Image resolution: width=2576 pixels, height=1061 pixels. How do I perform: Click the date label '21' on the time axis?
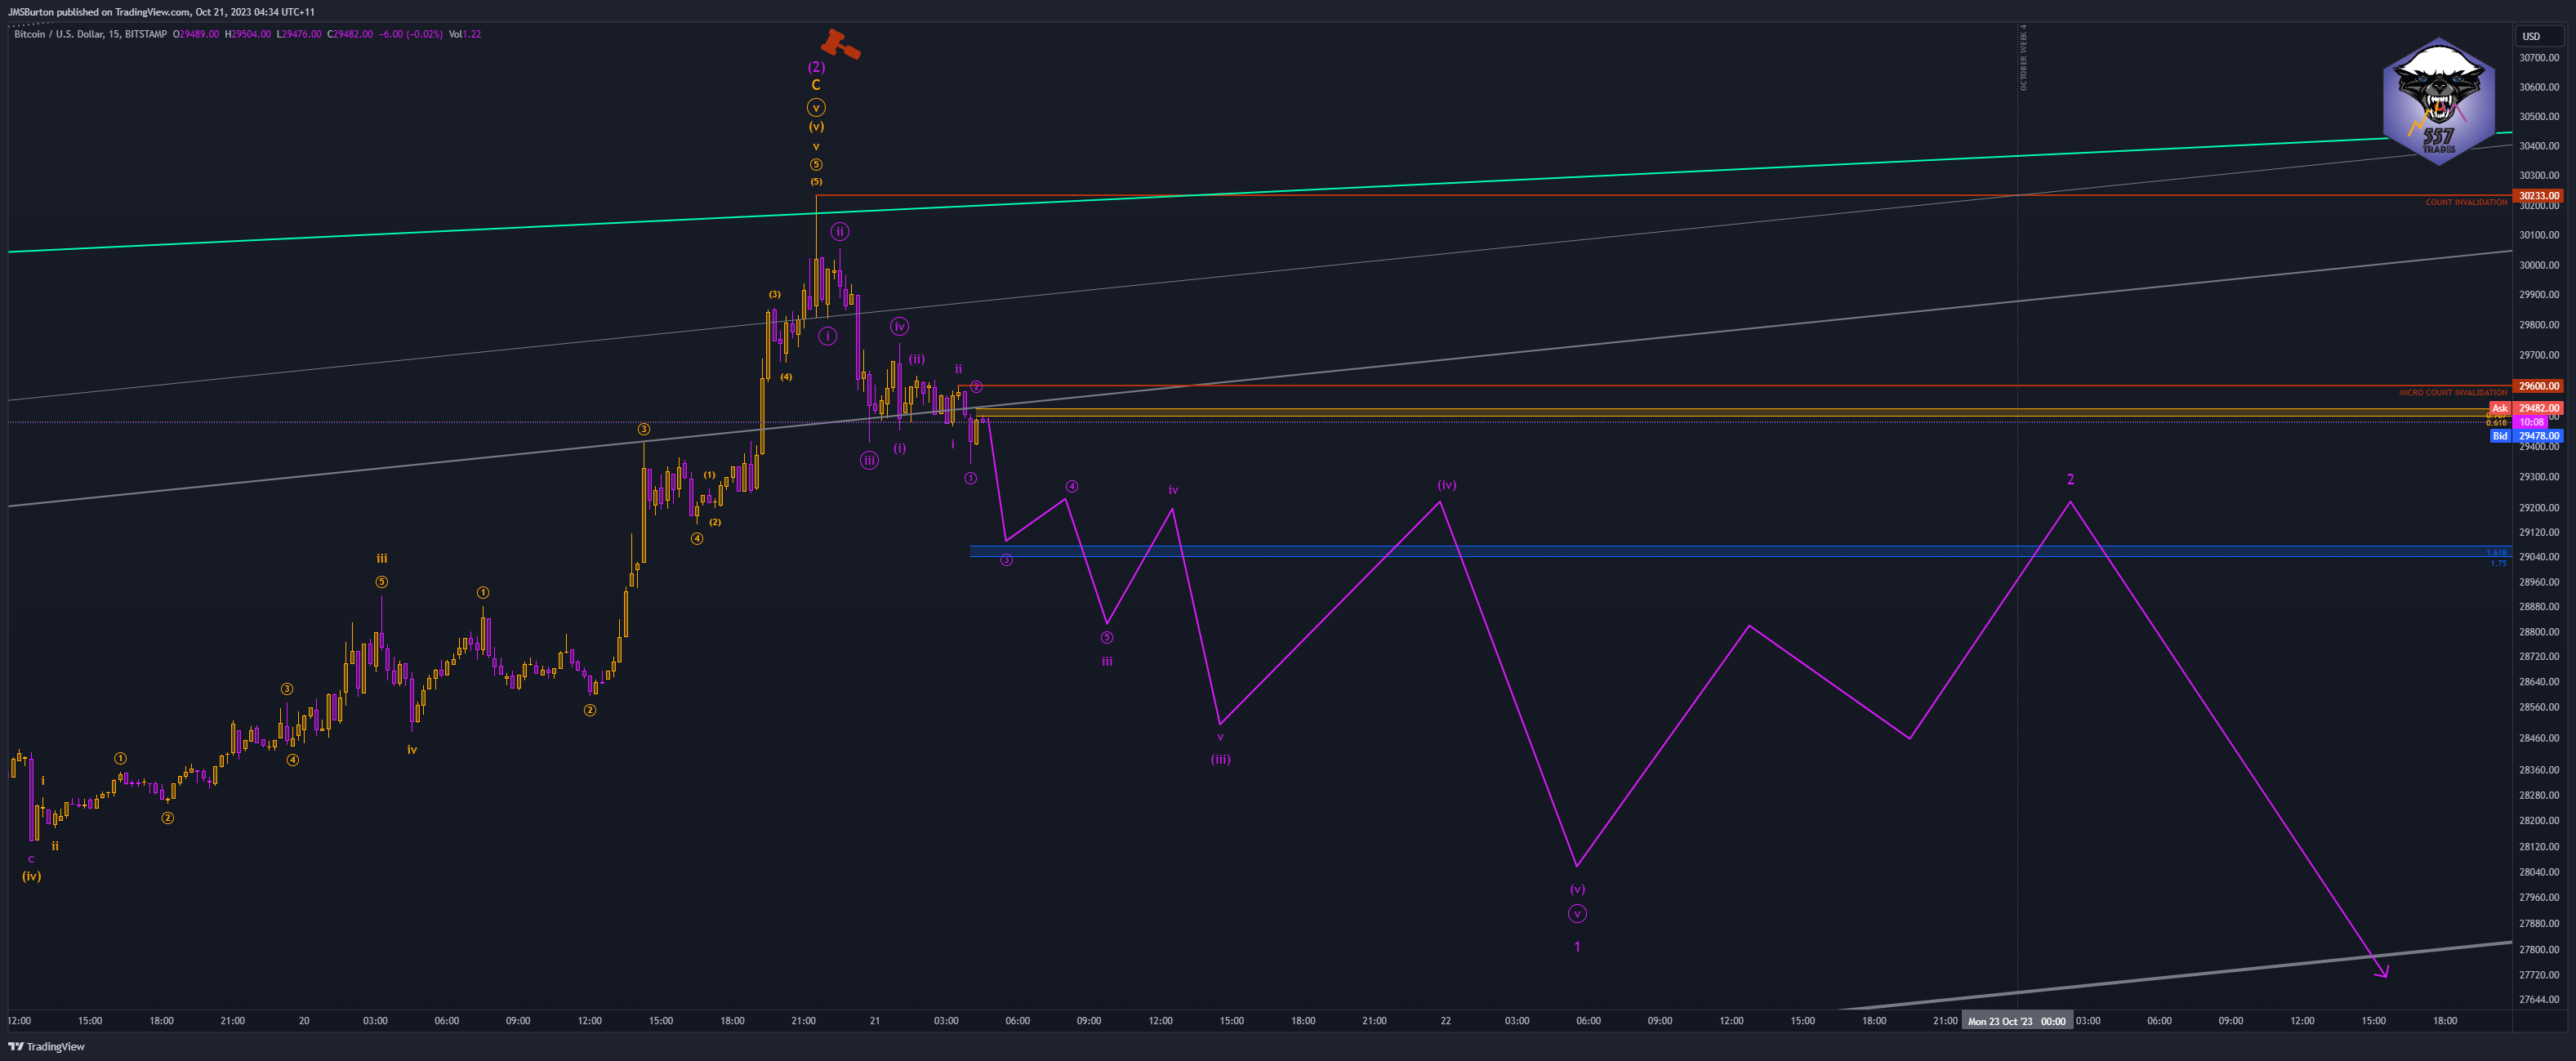[875, 1021]
